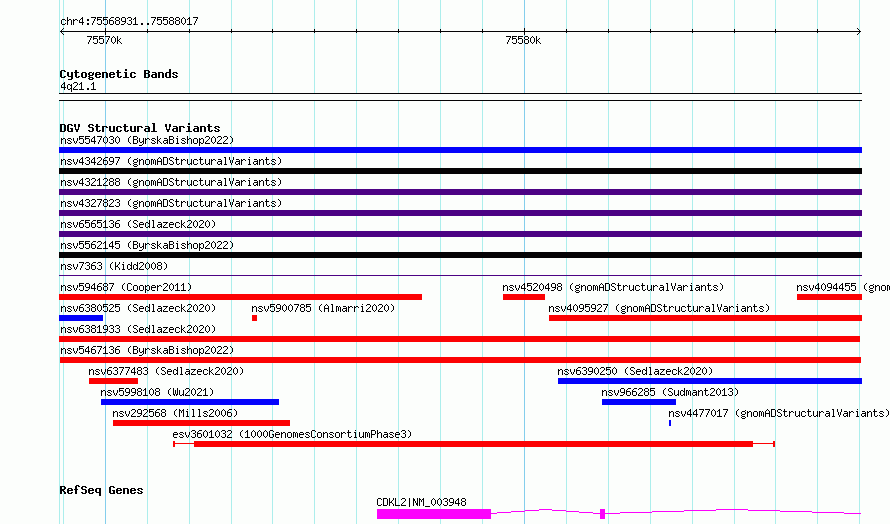
Task: Select the blue nsv5547030 variant bar
Action: tap(460, 150)
